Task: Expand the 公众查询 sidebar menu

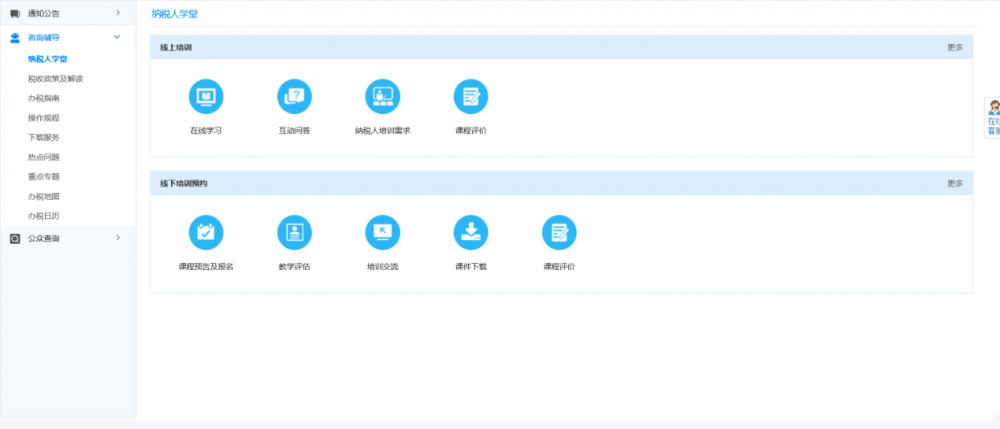Action: (x=68, y=238)
